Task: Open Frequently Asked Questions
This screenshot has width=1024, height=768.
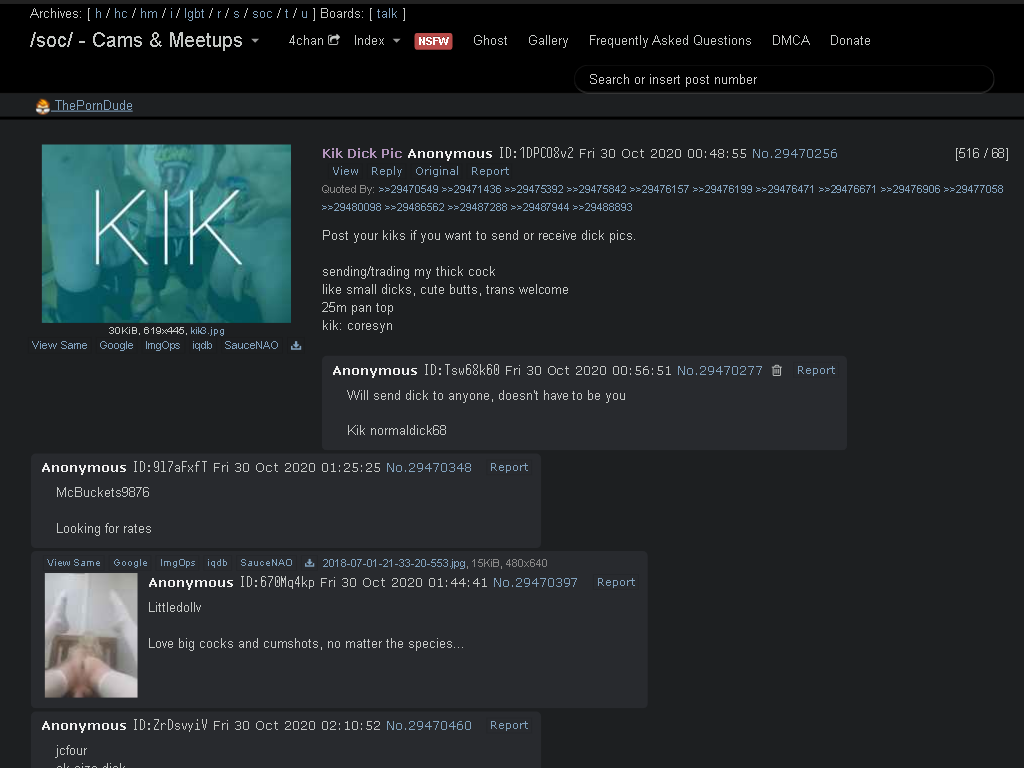Action: point(670,40)
